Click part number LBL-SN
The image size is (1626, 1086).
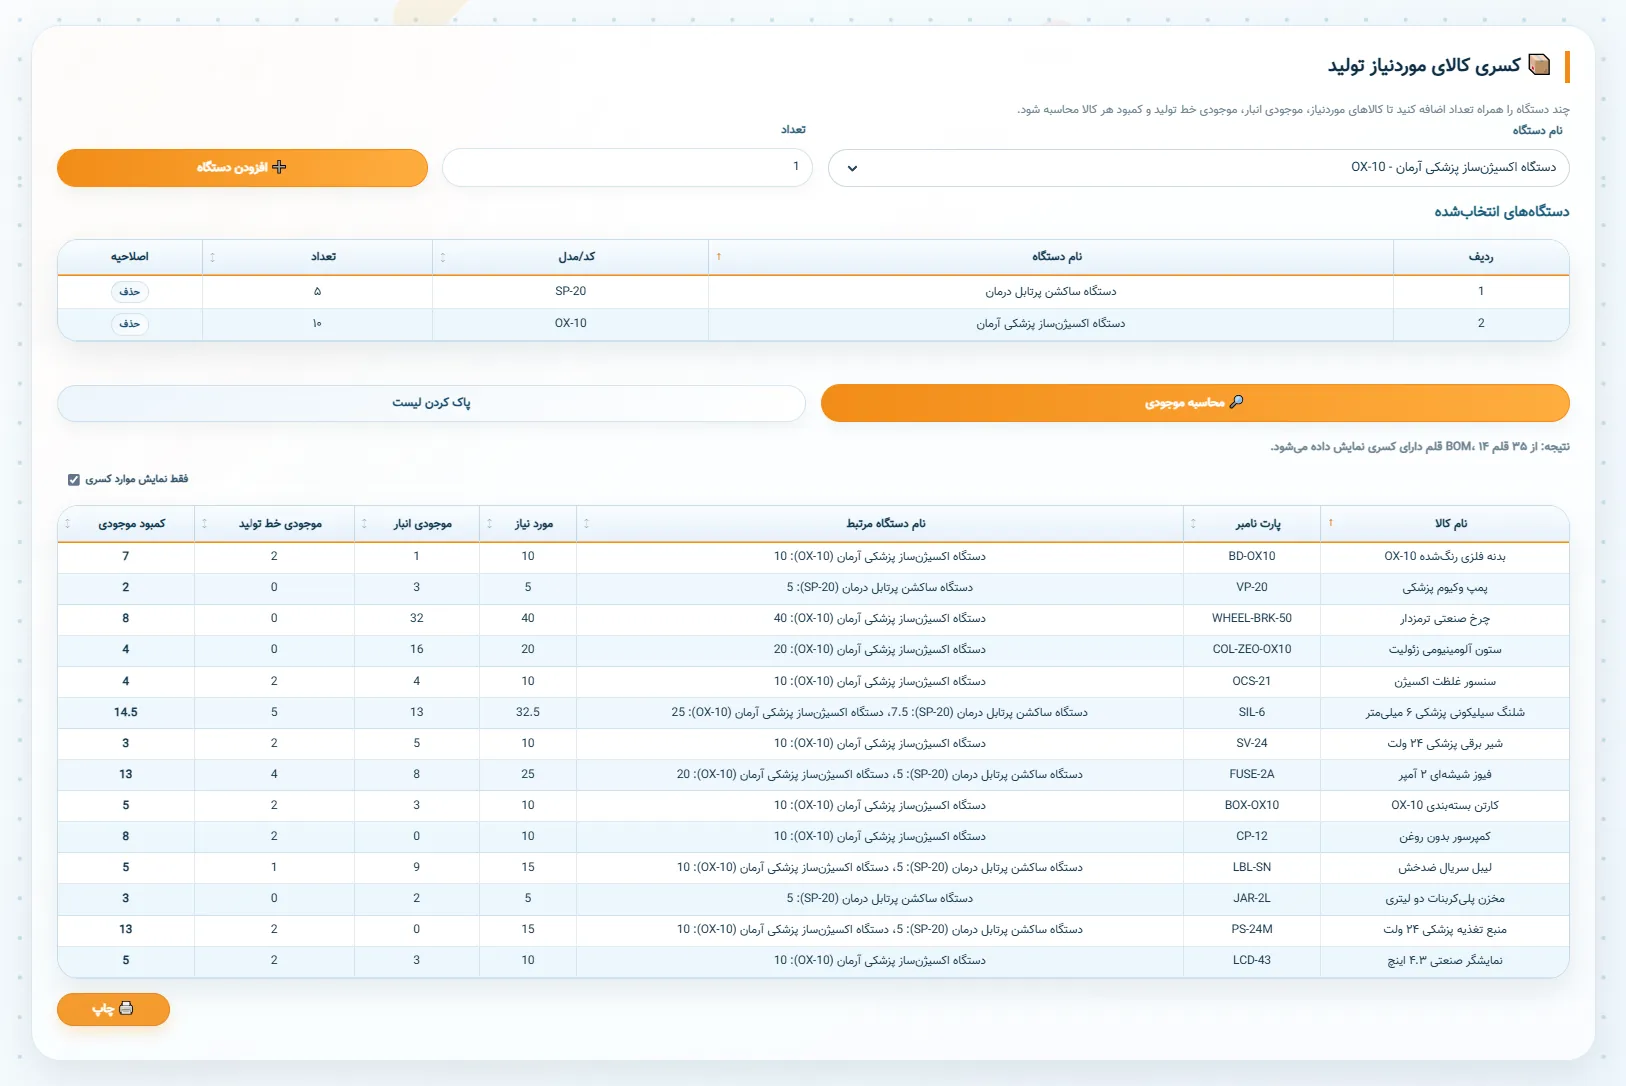click(x=1252, y=867)
